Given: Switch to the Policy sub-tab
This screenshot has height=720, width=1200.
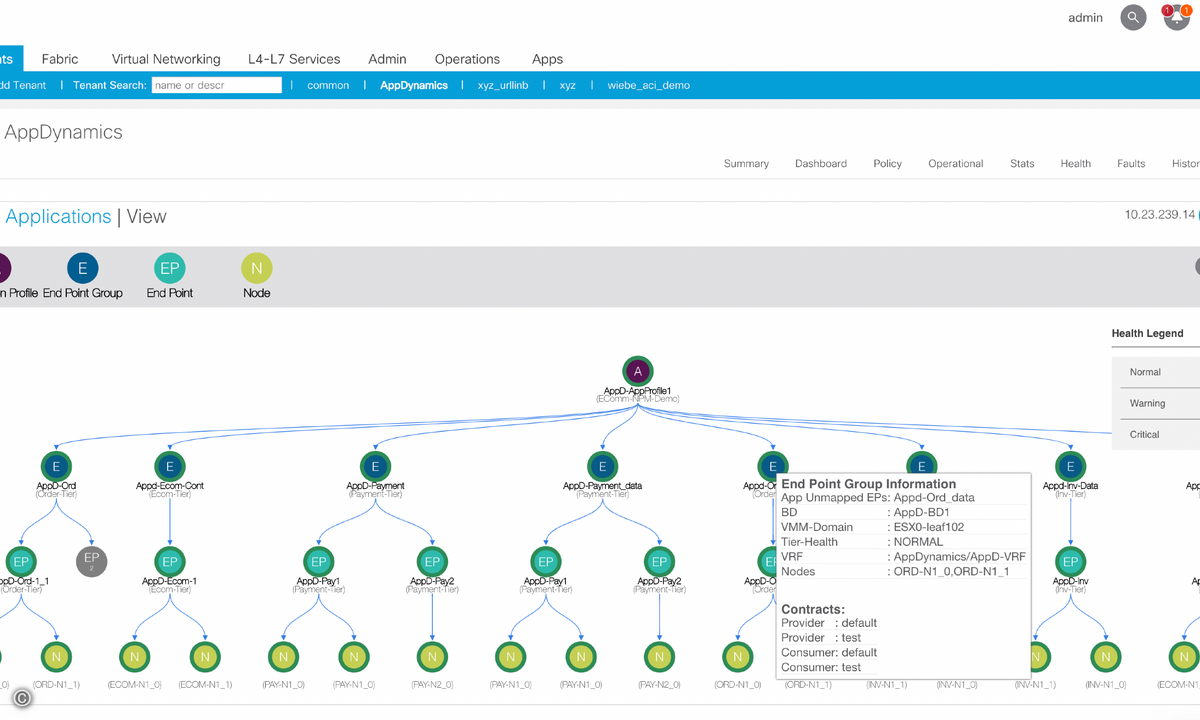Looking at the screenshot, I should (x=887, y=164).
